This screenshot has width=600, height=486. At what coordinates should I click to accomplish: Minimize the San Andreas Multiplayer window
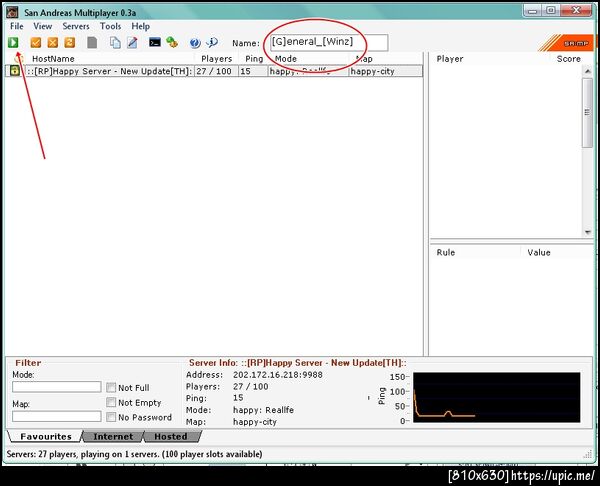532,10
